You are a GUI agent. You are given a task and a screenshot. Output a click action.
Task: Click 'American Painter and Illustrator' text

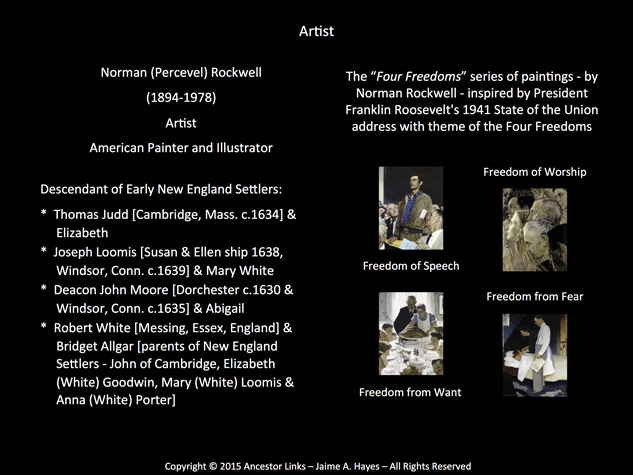tap(181, 148)
